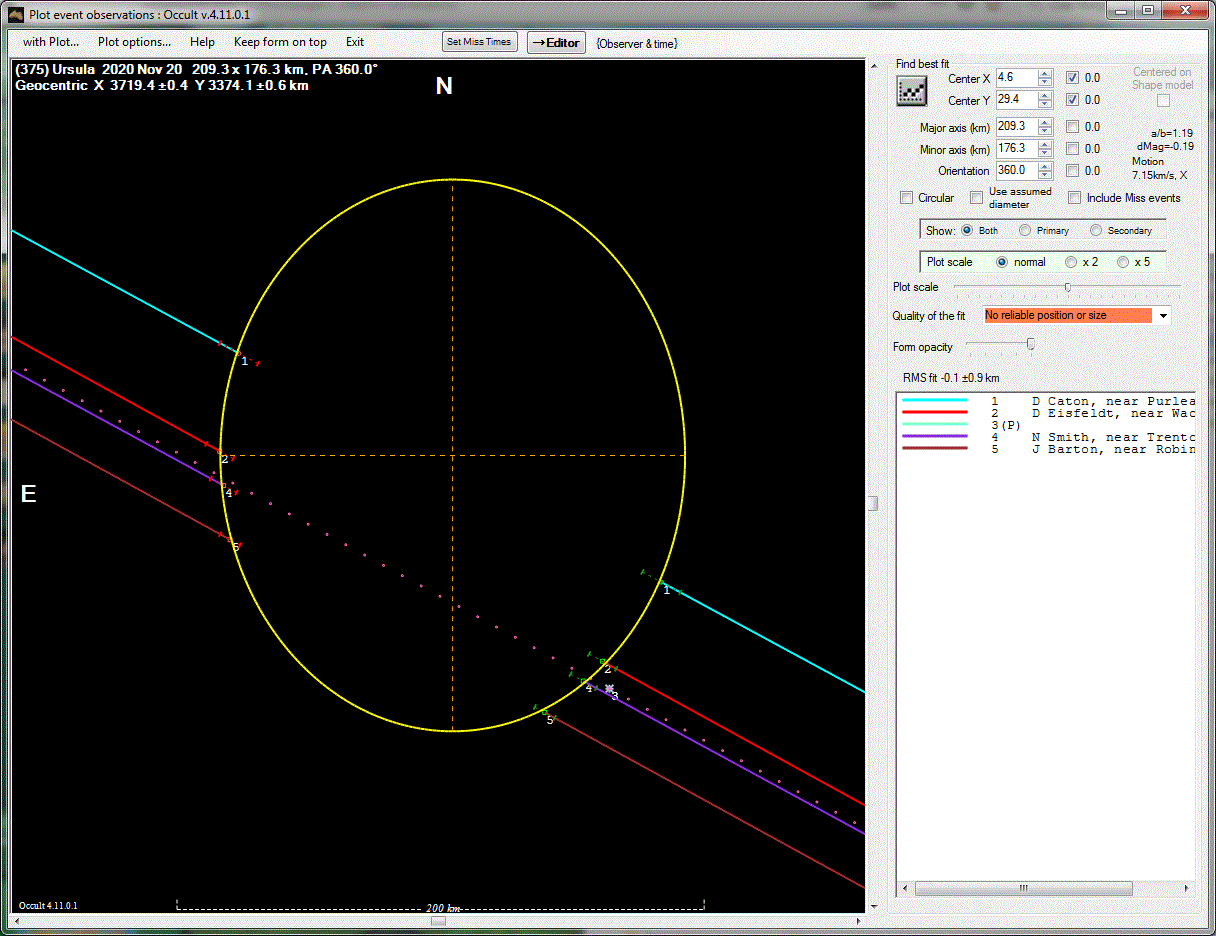
Task: Click the 200 km scale label
Action: (x=442, y=908)
